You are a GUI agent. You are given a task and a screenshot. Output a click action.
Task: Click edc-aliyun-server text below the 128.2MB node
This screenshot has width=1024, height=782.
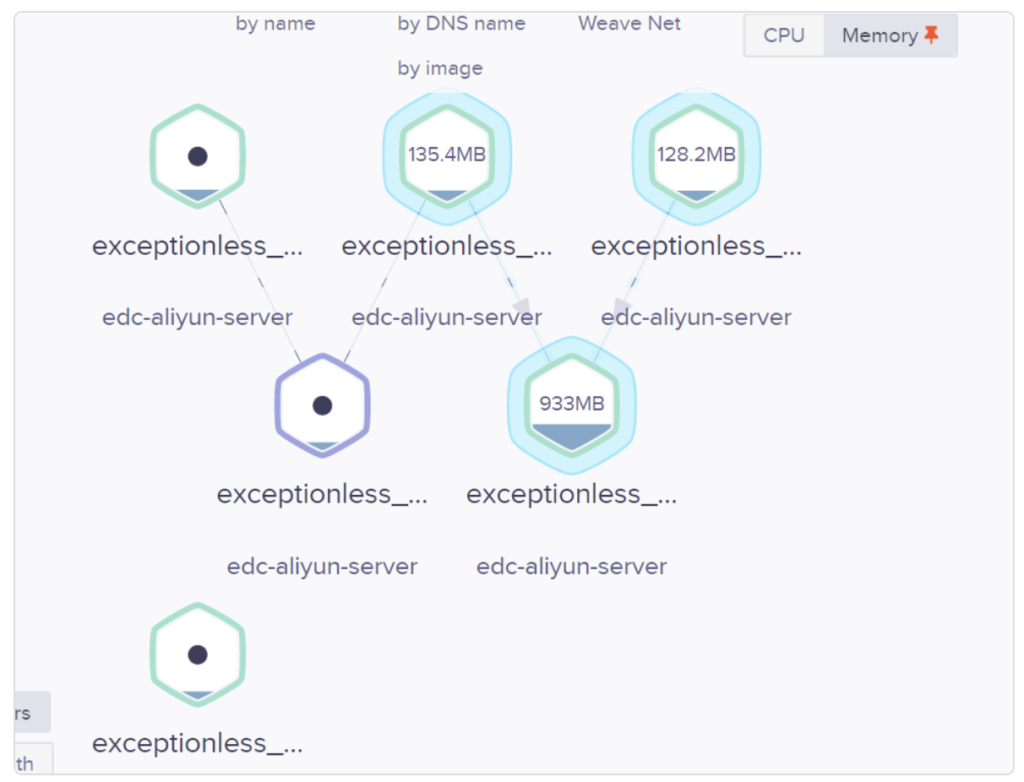click(x=696, y=318)
